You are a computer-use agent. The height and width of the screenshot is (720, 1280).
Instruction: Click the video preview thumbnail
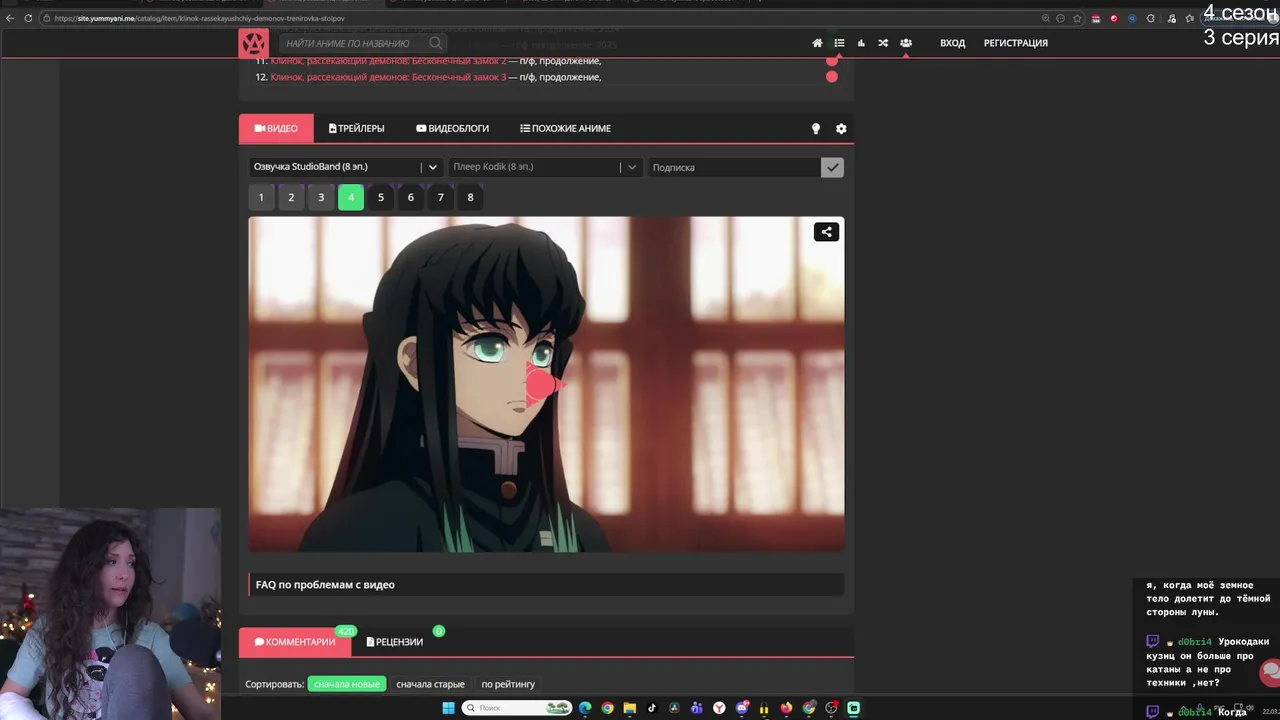tap(546, 384)
